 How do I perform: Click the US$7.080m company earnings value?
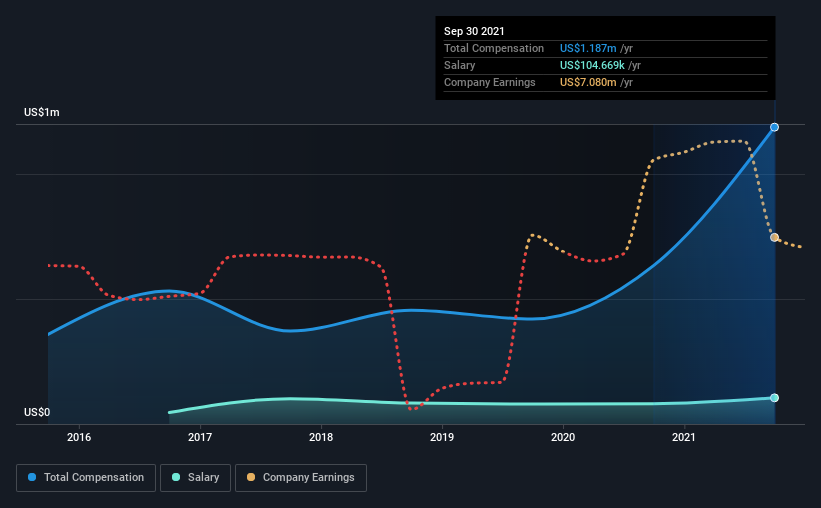coord(588,82)
